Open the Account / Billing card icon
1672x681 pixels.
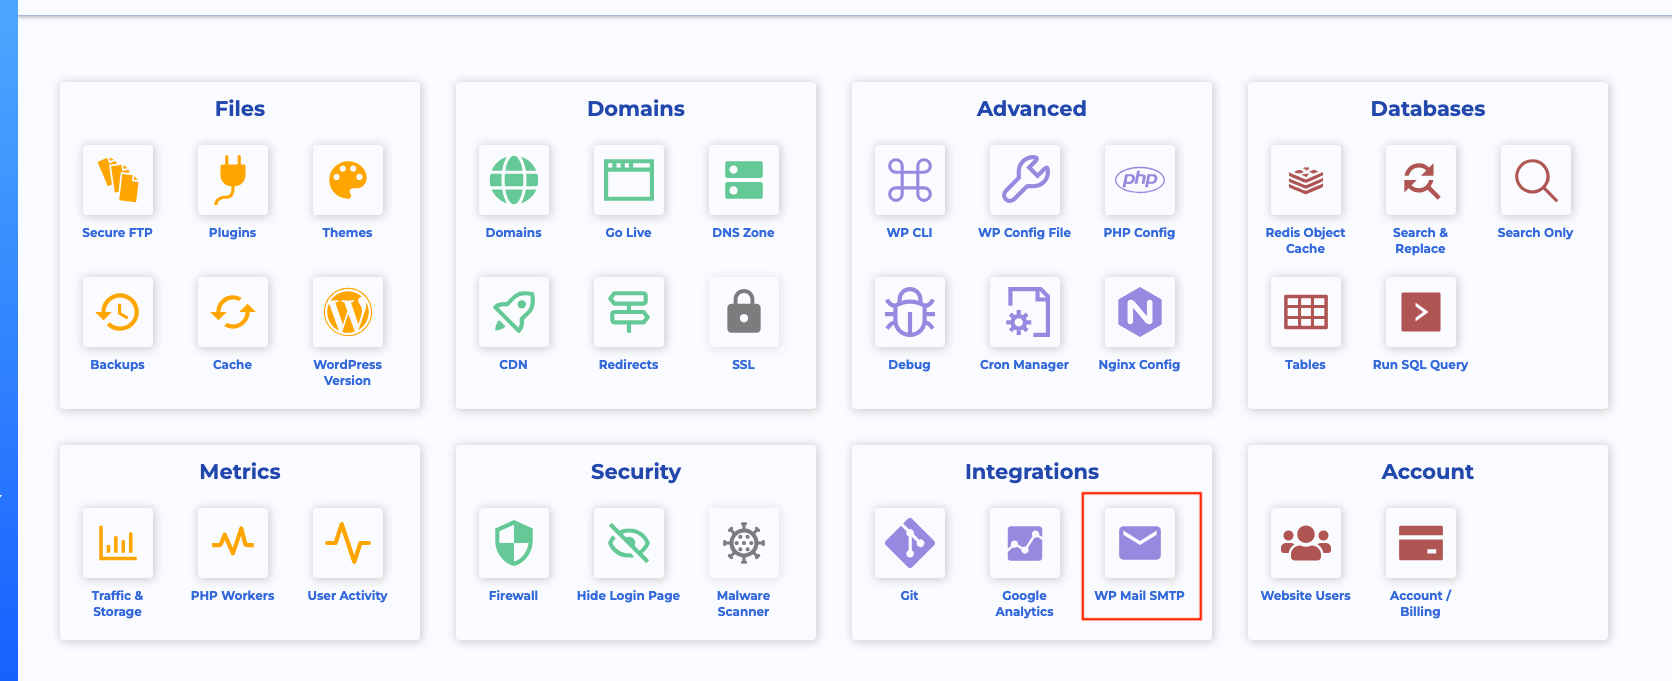(1421, 543)
